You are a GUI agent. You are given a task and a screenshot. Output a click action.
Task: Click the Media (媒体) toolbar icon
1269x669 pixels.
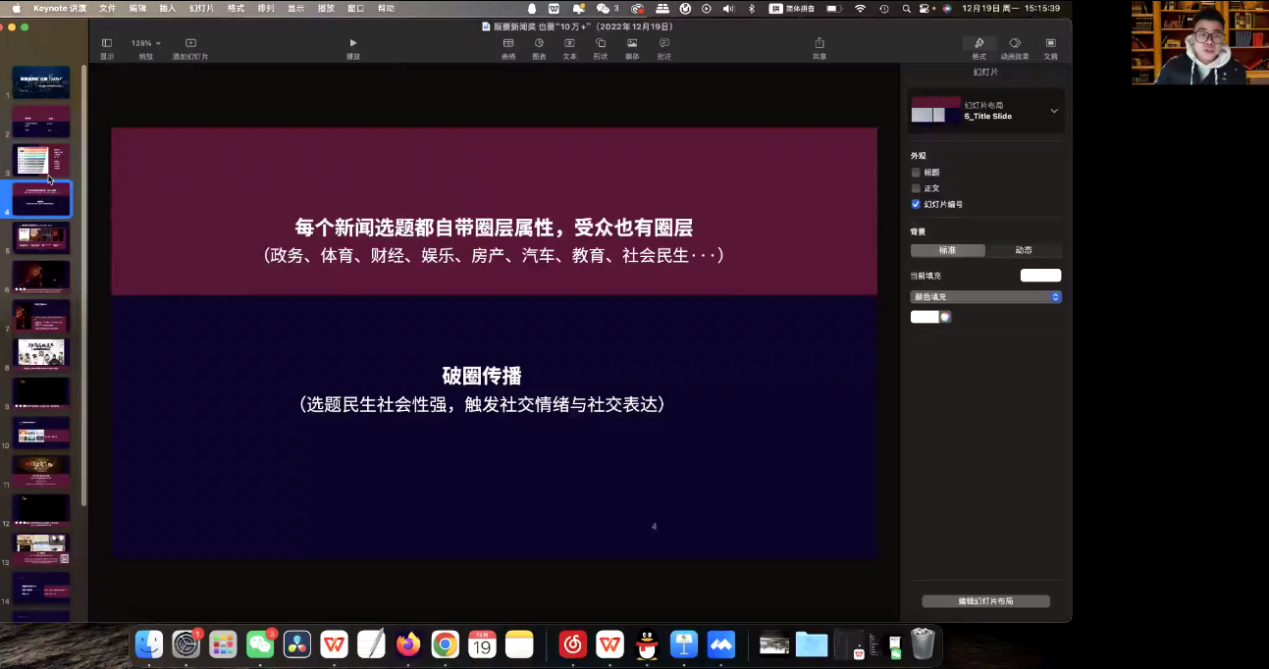[x=632, y=44]
